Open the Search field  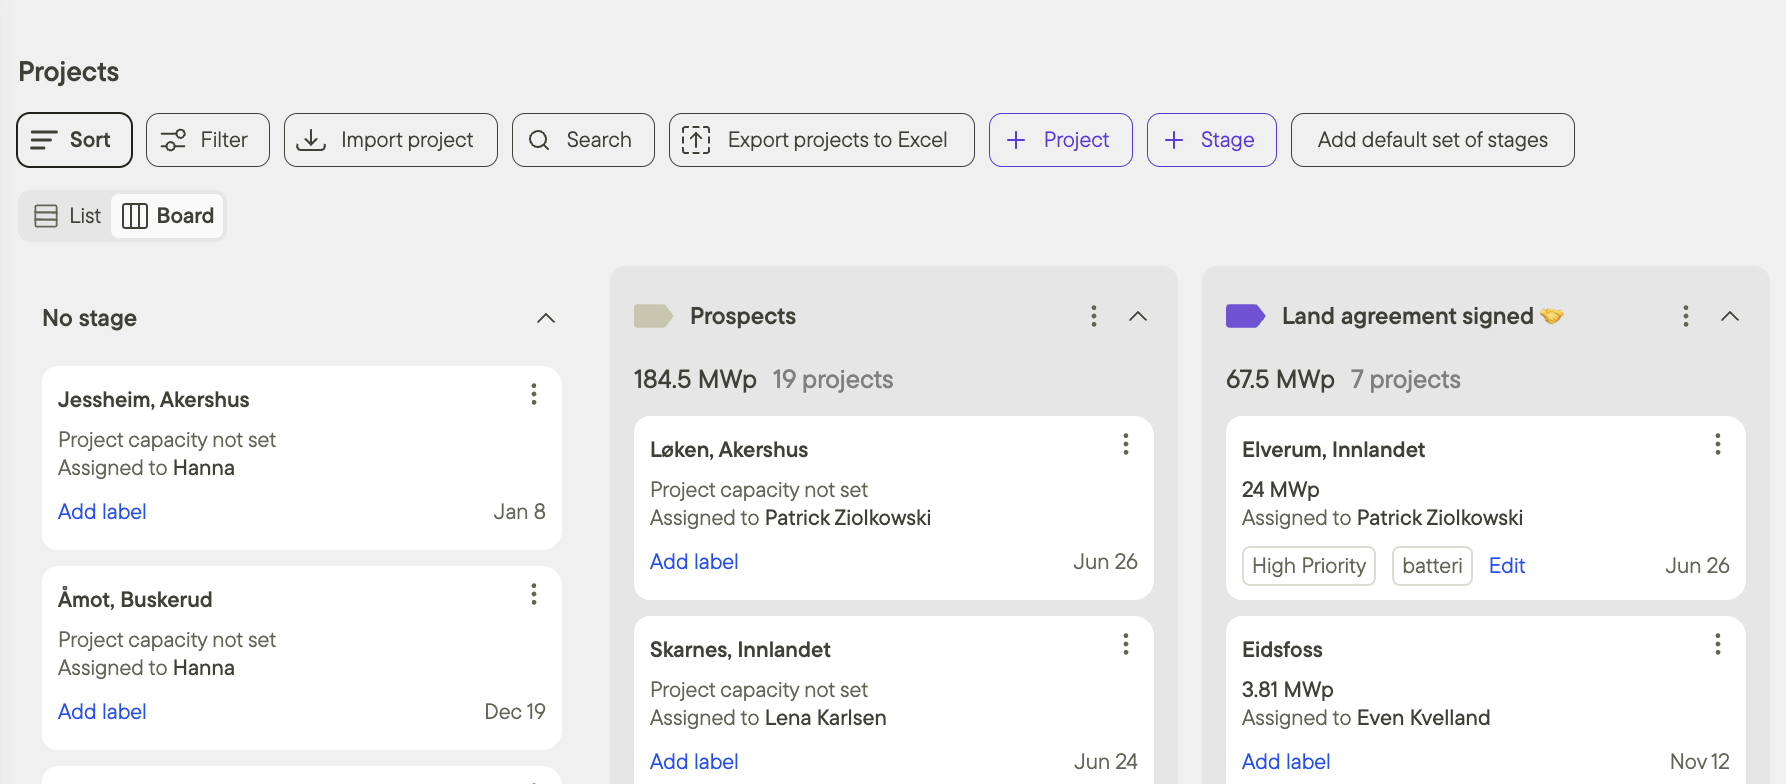pyautogui.click(x=583, y=140)
